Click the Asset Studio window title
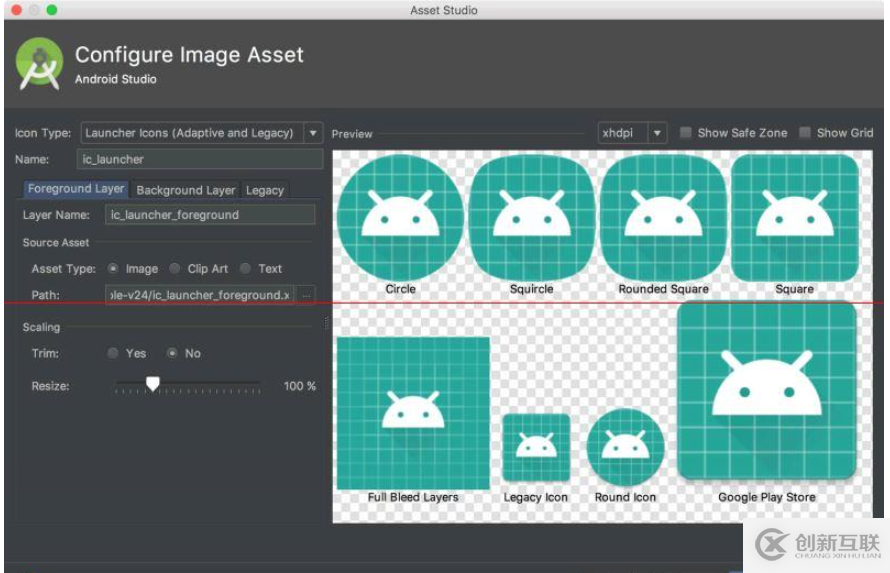This screenshot has height=573, width=890. [x=444, y=10]
